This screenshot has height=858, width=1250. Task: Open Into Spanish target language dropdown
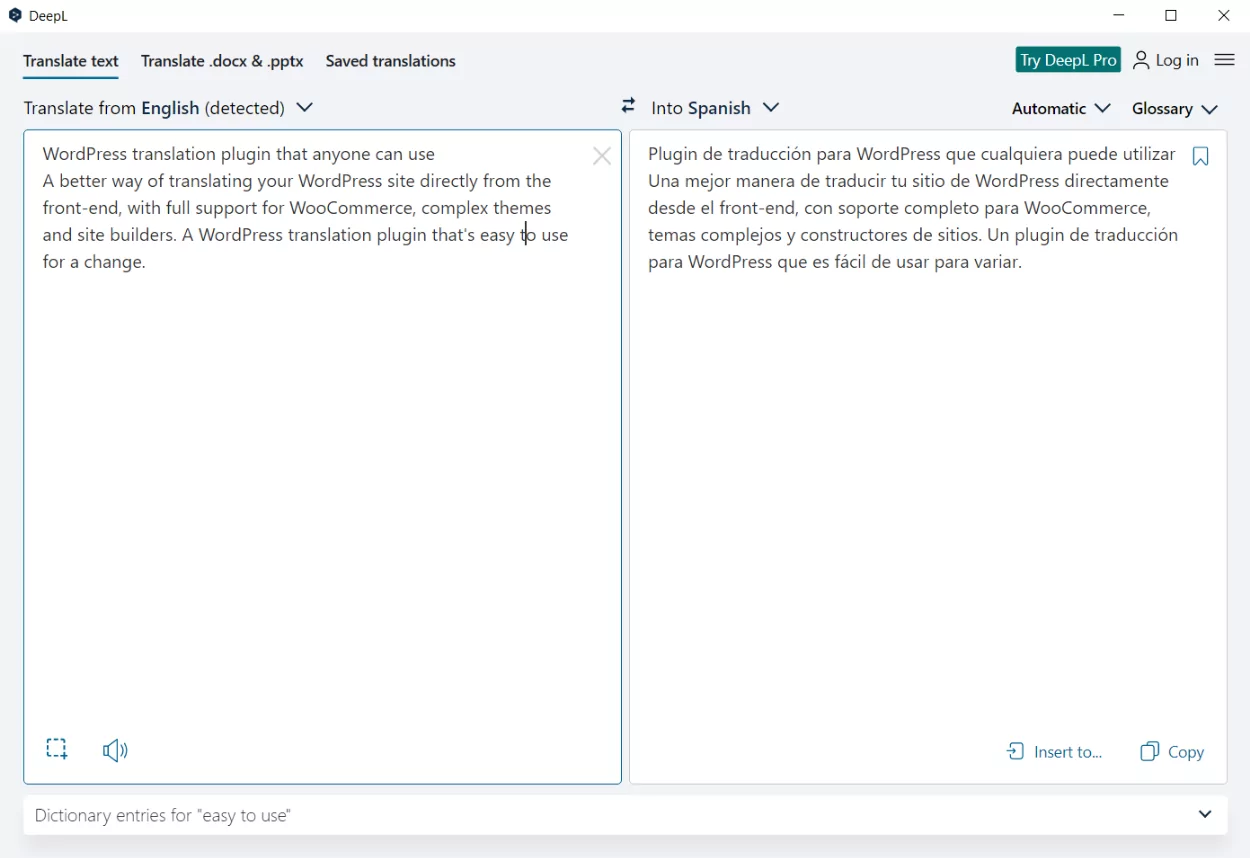[715, 108]
